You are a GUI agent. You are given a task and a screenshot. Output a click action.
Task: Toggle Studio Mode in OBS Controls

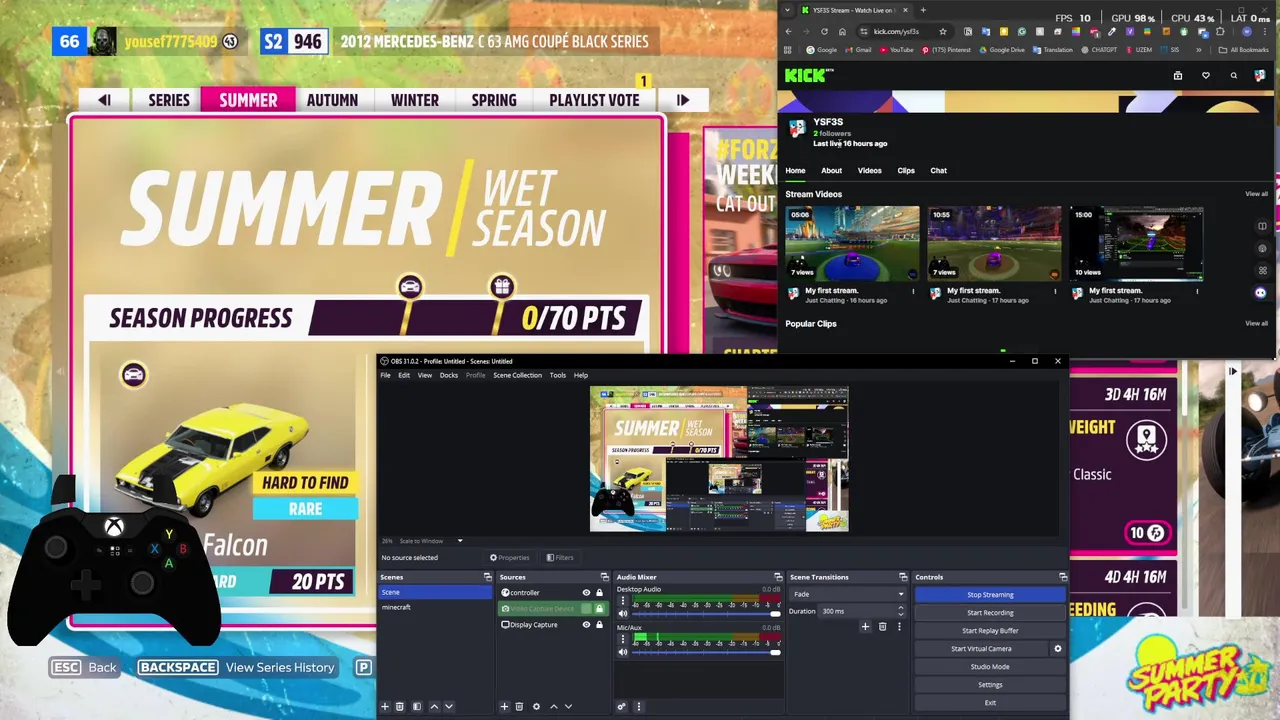pos(990,667)
